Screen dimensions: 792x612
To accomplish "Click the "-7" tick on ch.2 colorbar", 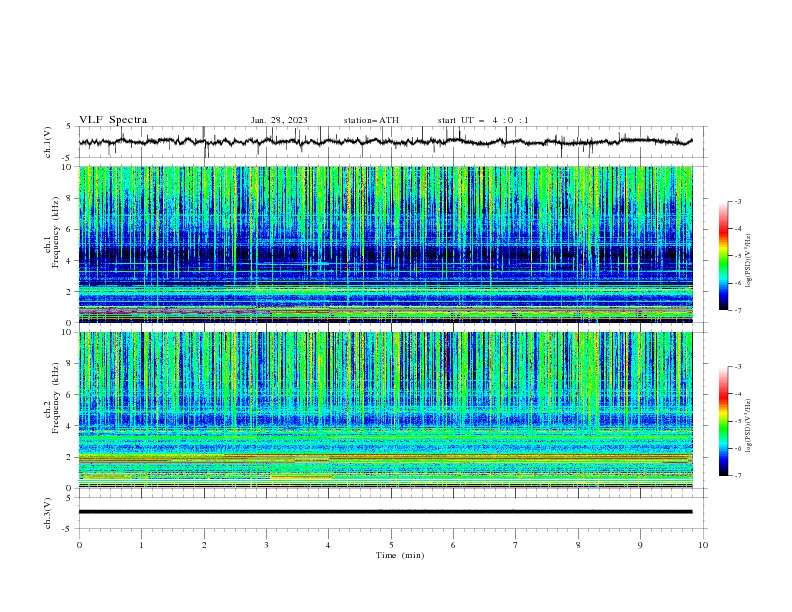I will pyautogui.click(x=738, y=475).
